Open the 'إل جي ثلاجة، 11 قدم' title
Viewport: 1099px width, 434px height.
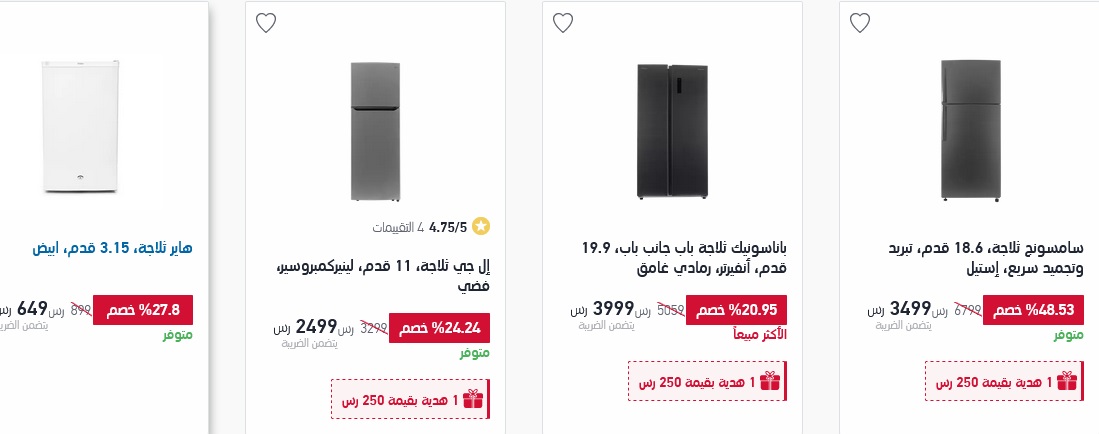coord(384,275)
